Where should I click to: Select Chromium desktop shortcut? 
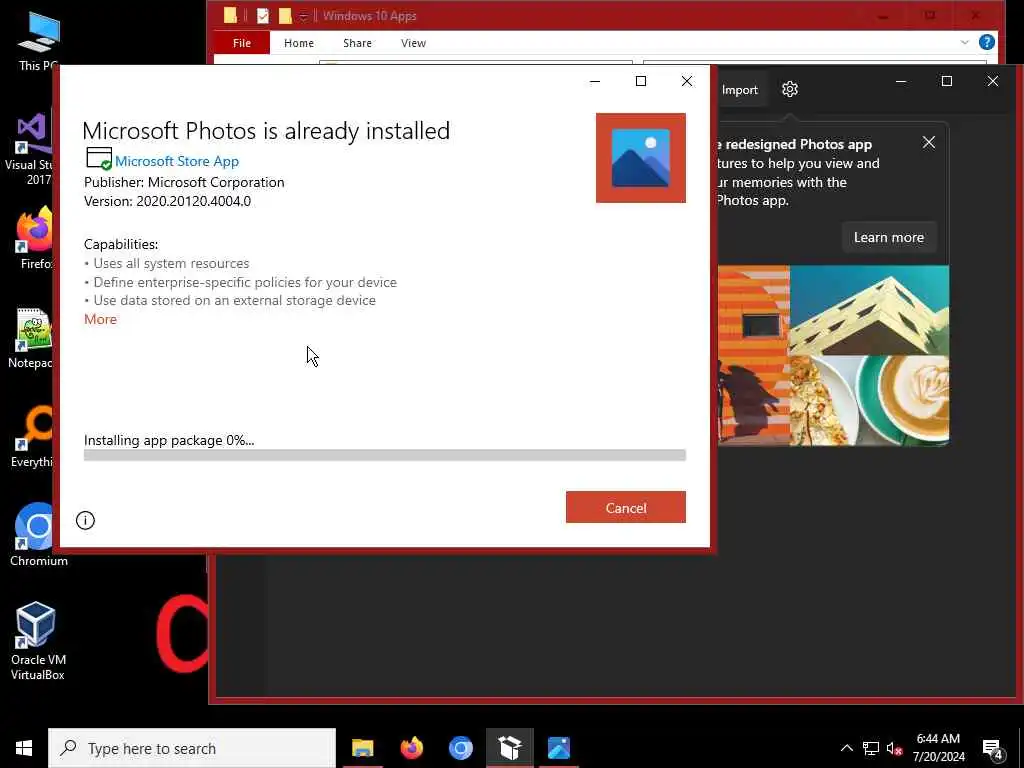click(38, 534)
